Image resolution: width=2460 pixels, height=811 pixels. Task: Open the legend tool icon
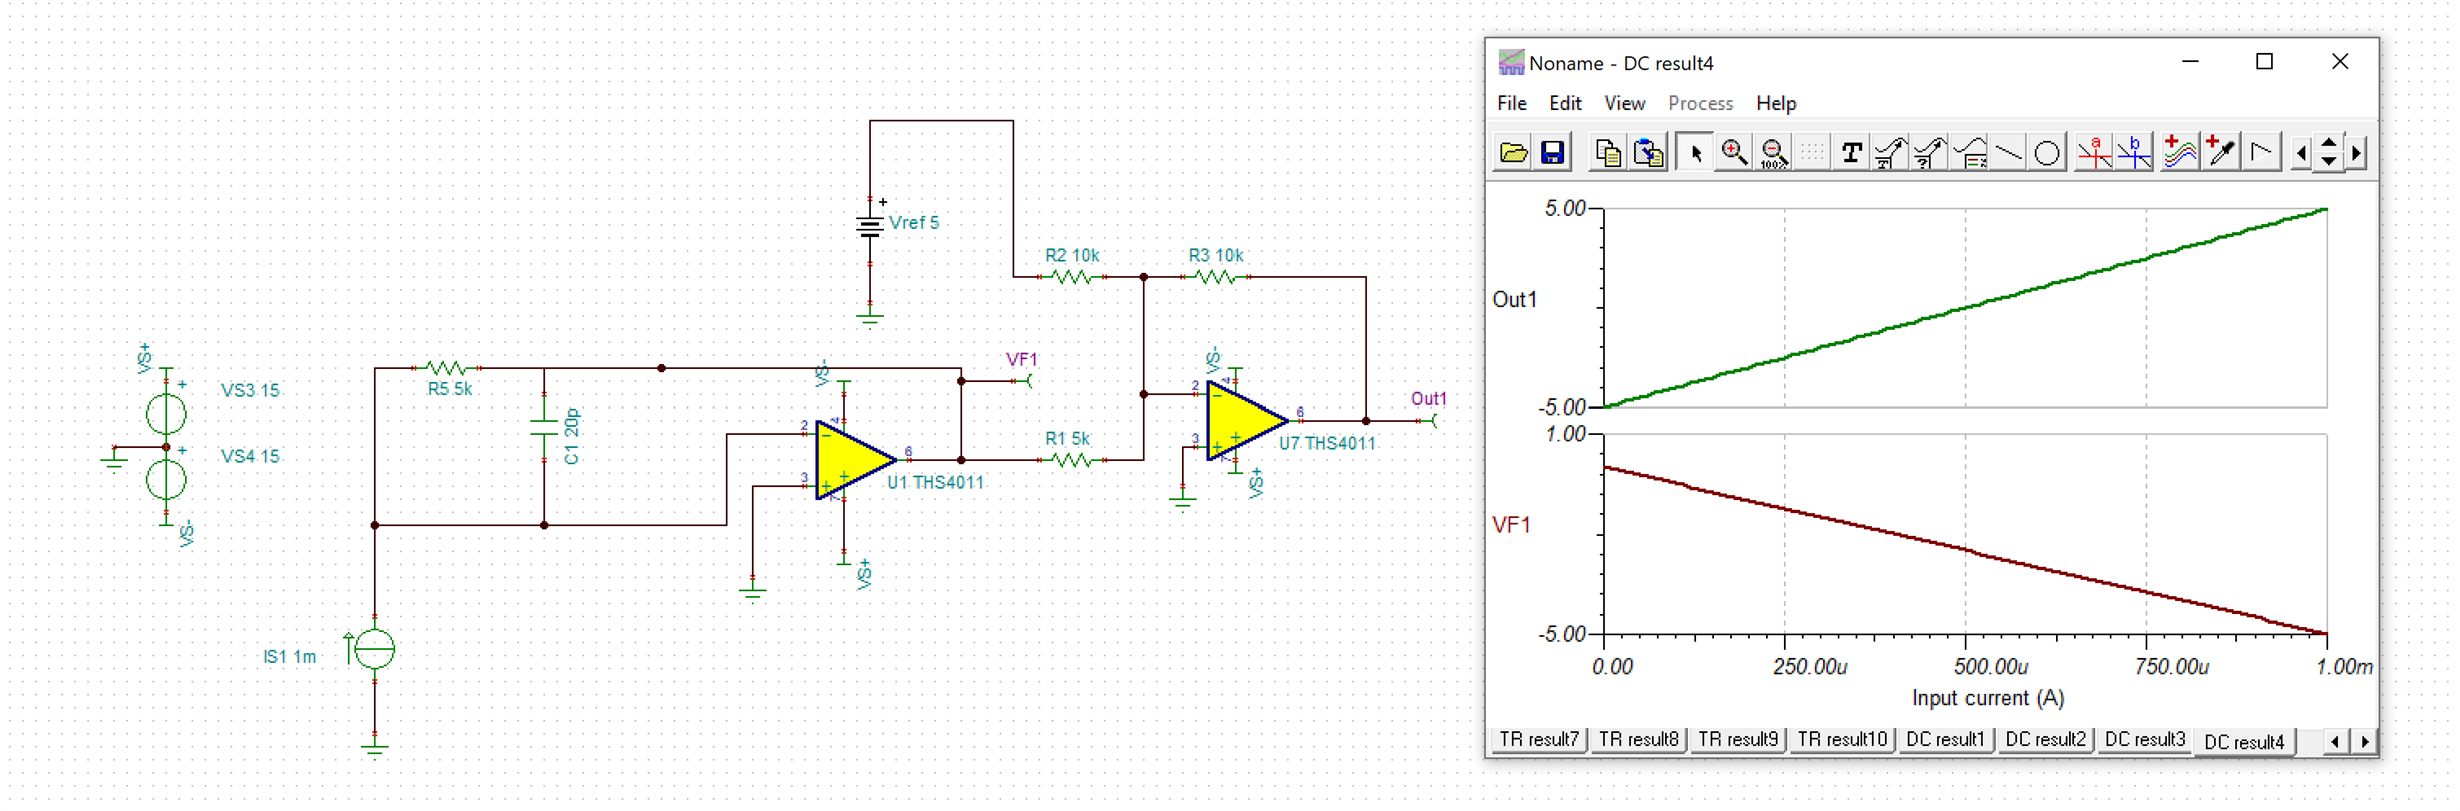click(1969, 153)
